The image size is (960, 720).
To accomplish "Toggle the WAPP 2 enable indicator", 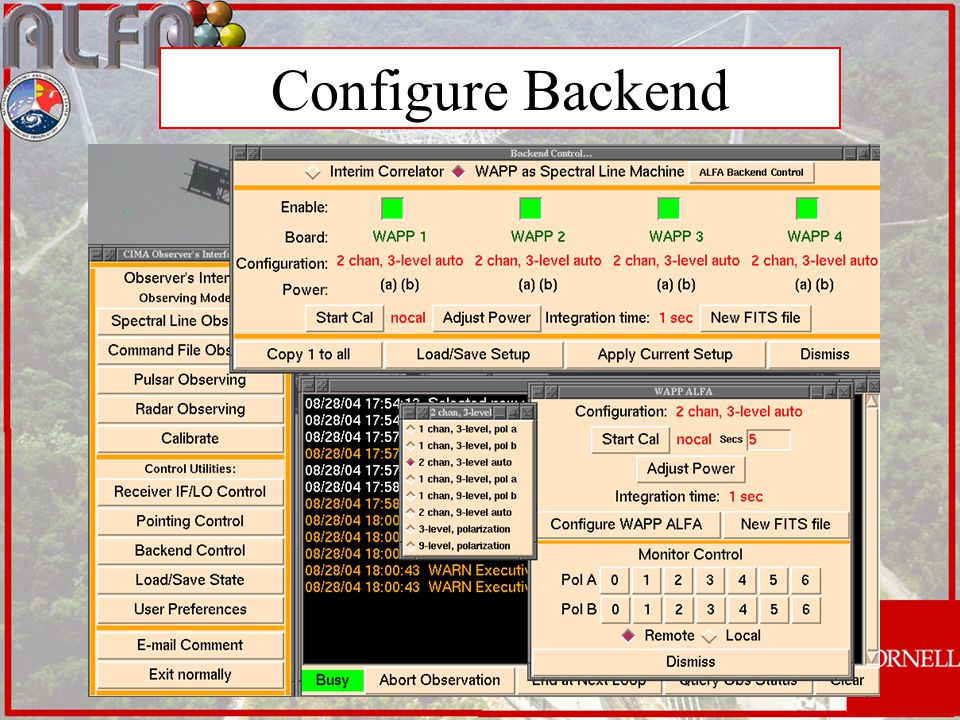I will (530, 208).
